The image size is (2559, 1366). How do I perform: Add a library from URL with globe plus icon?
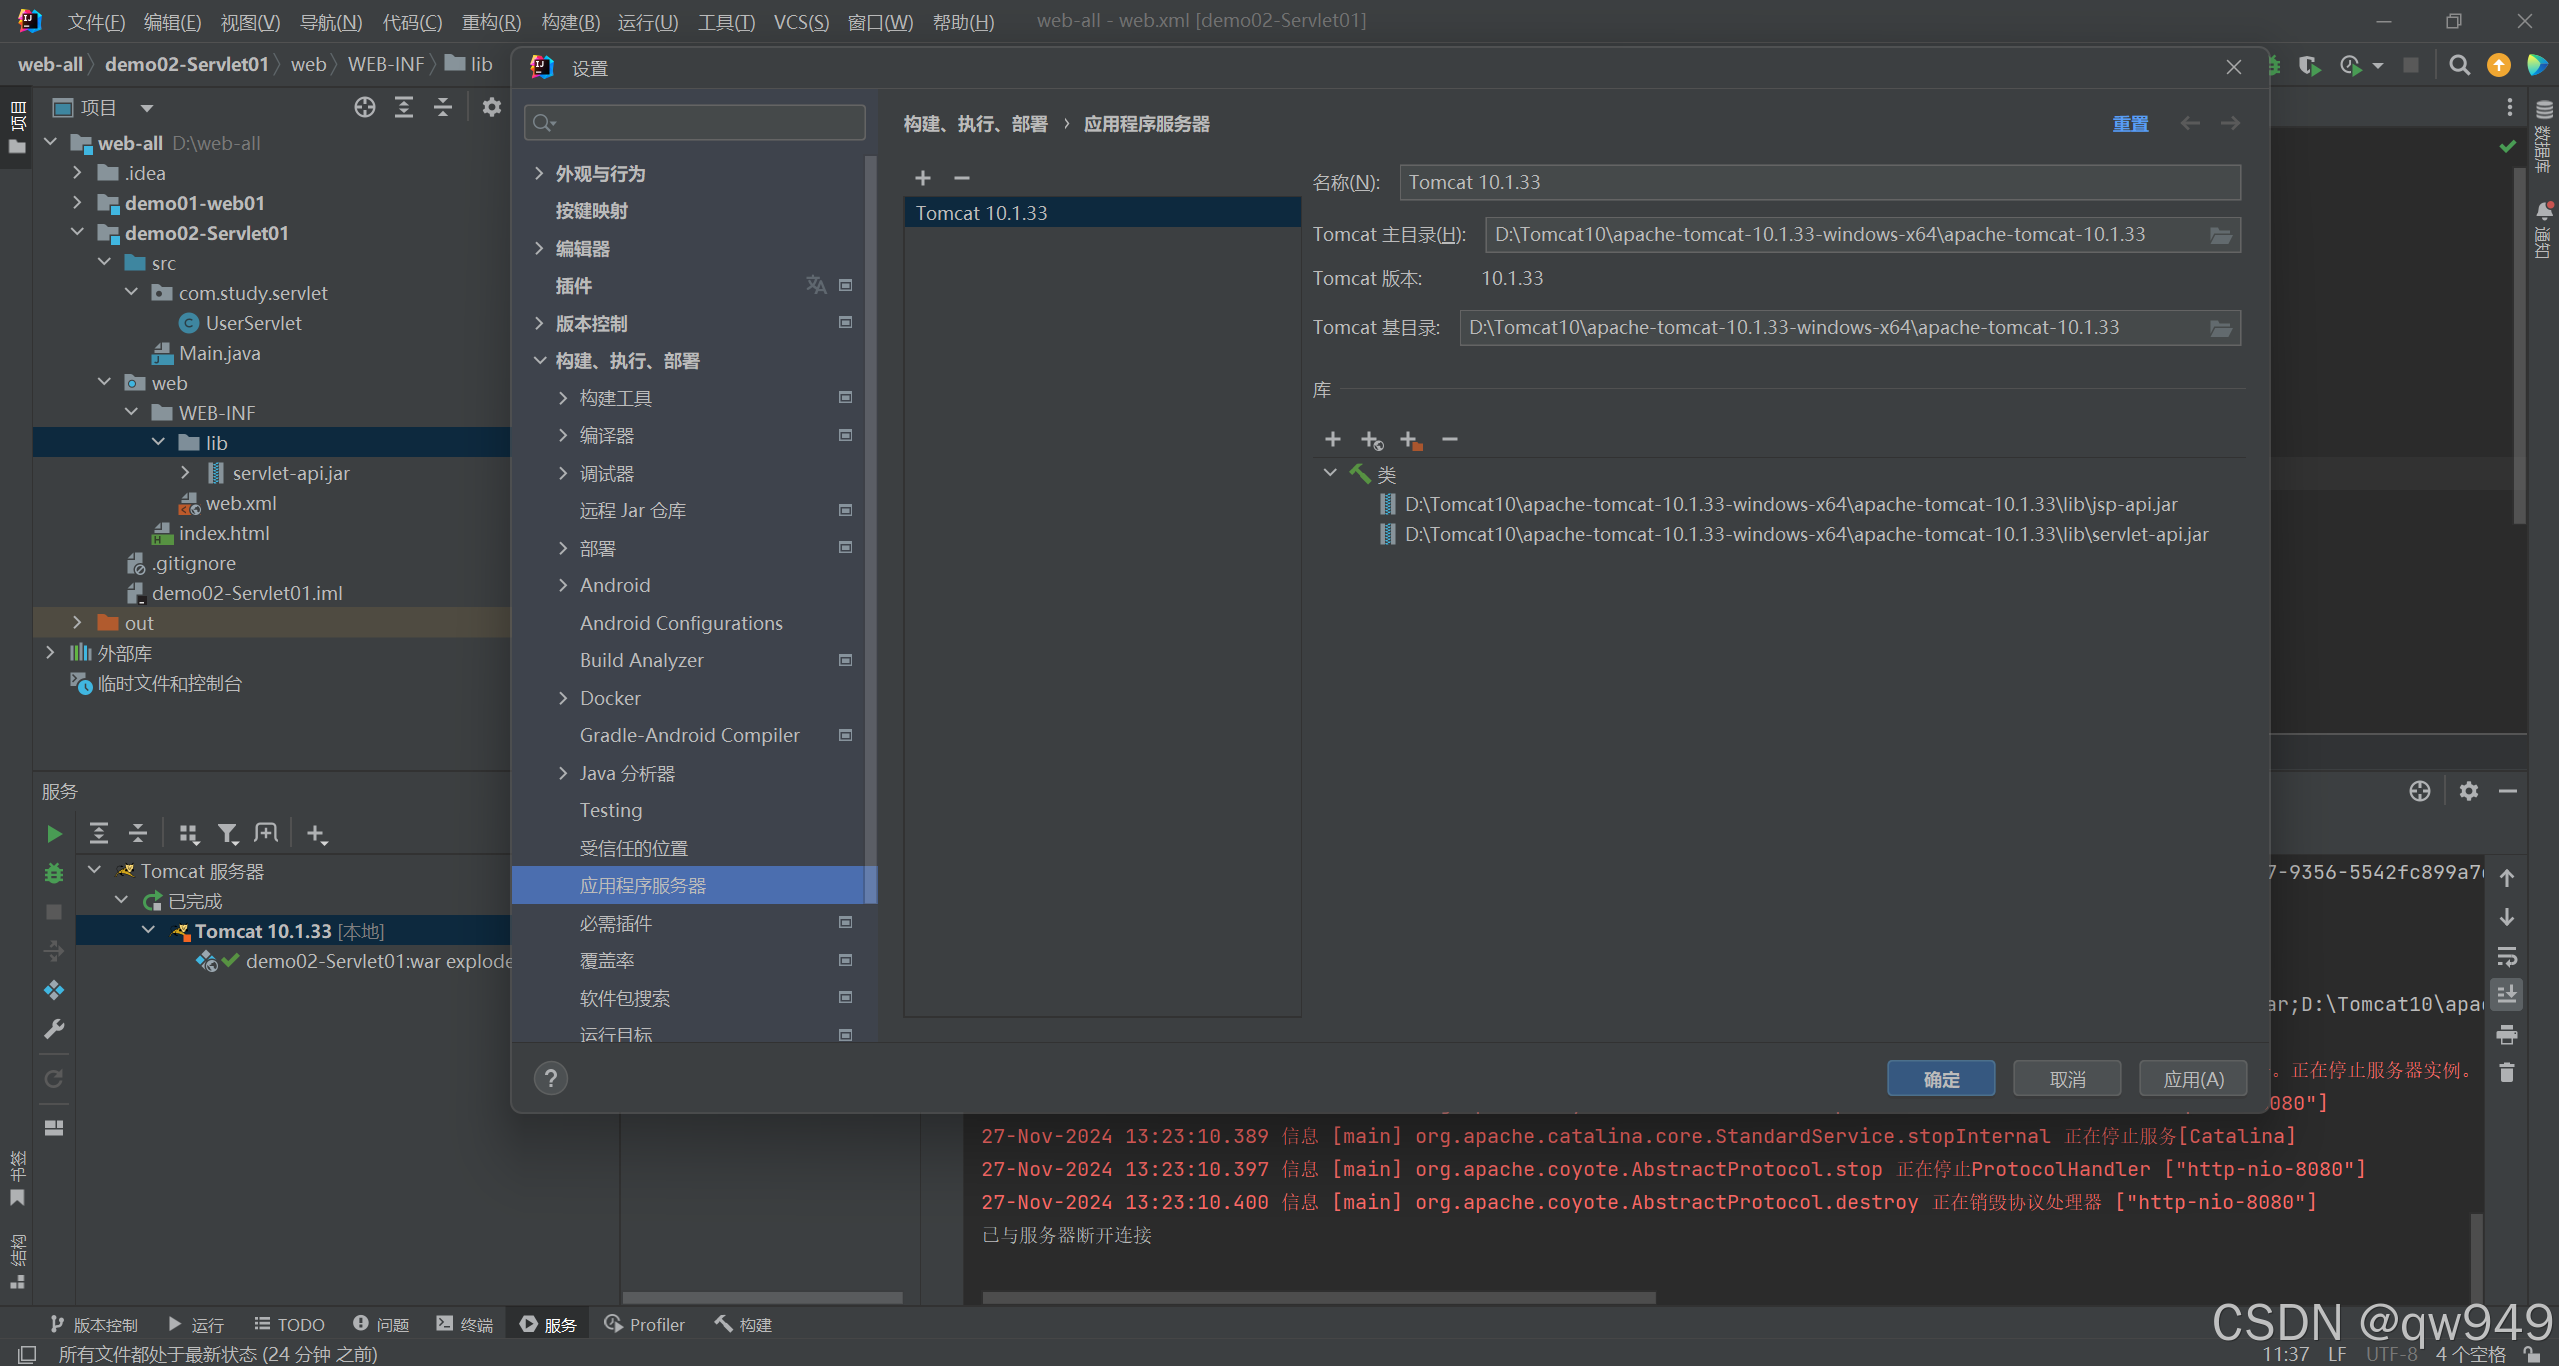click(x=1370, y=440)
